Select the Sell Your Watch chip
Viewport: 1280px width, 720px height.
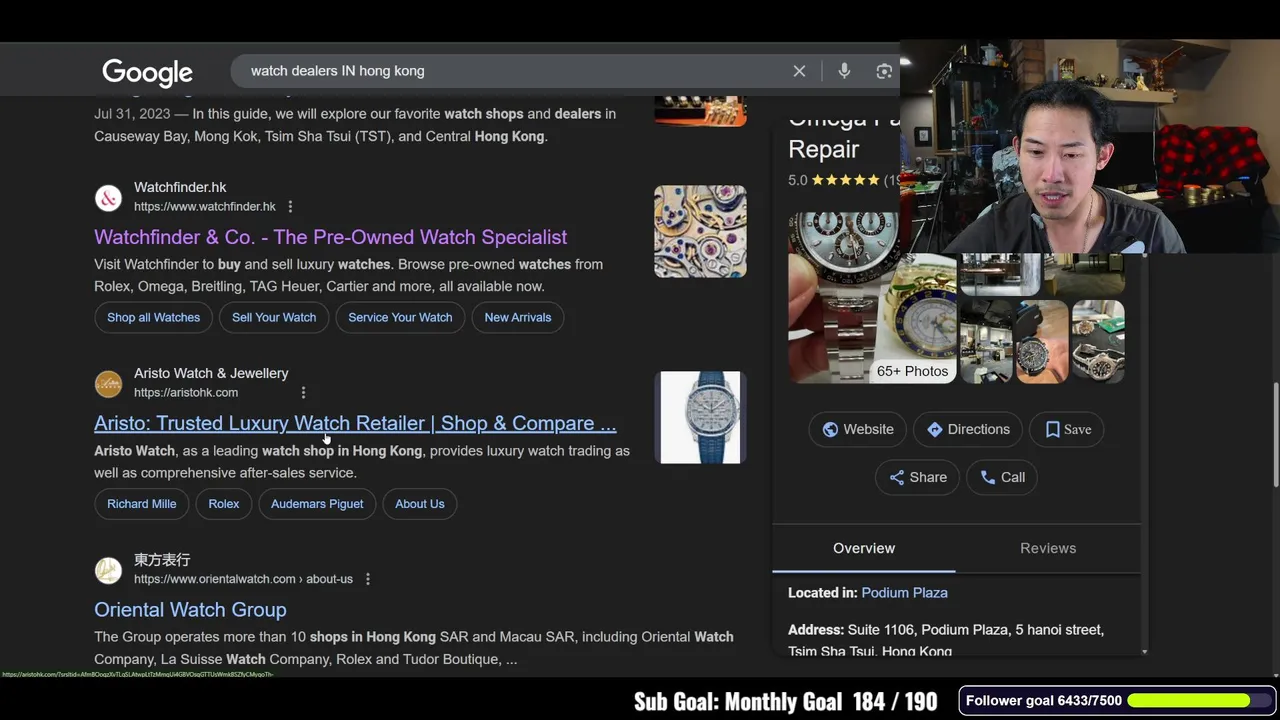point(274,317)
